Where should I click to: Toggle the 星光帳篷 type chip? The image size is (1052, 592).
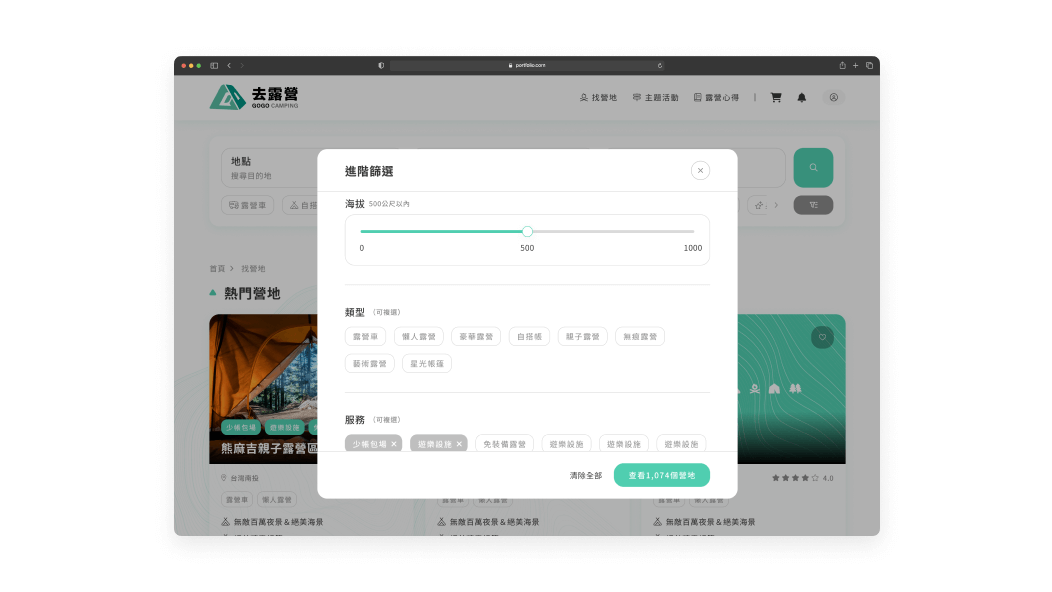tap(427, 364)
